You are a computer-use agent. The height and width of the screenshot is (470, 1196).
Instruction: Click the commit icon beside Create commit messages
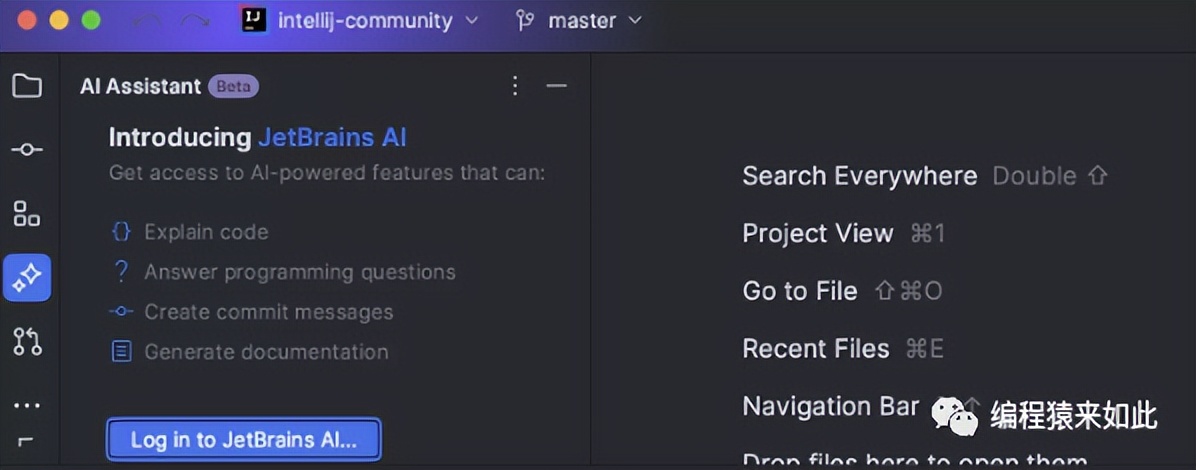pyautogui.click(x=121, y=312)
